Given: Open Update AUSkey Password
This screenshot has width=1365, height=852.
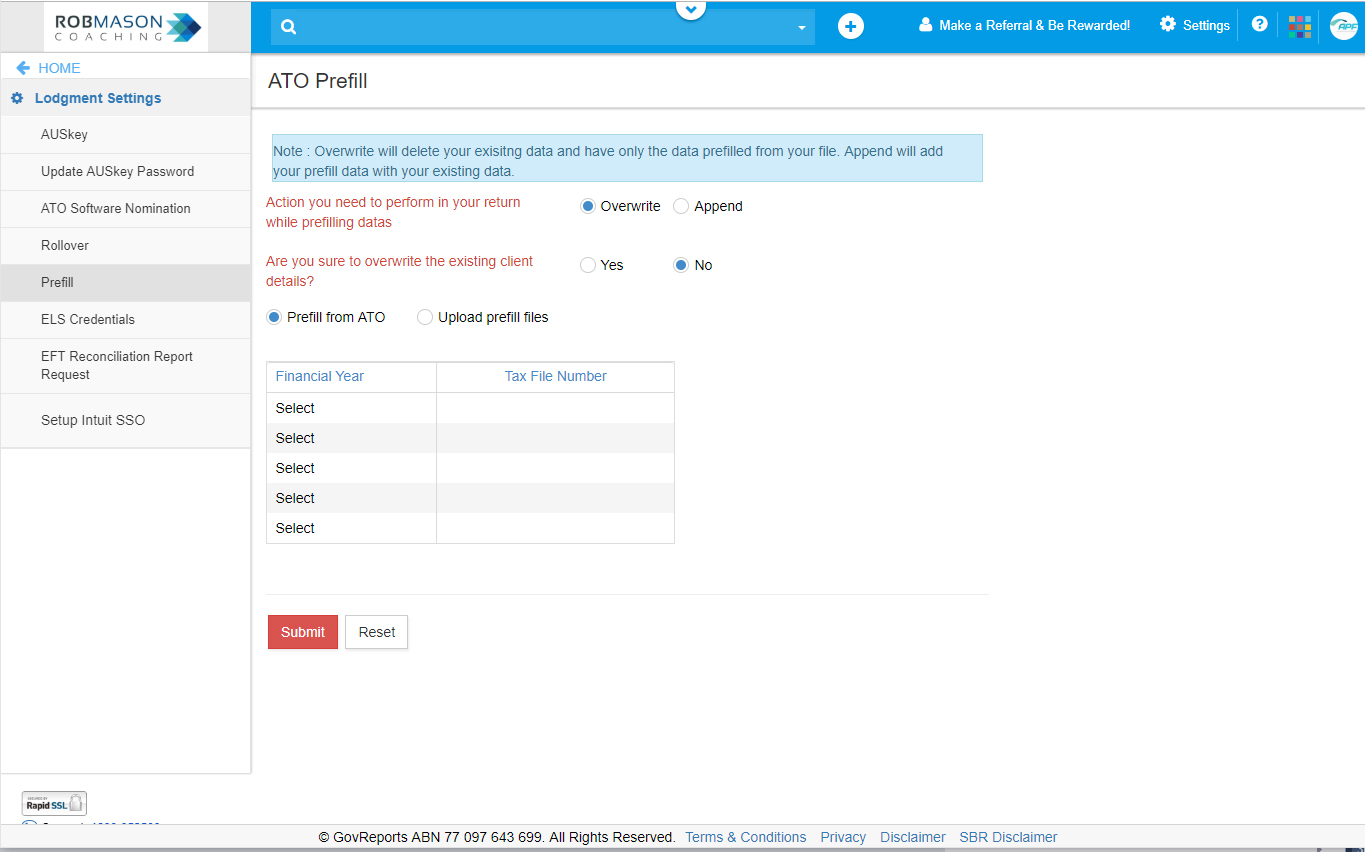Looking at the screenshot, I should coord(126,171).
